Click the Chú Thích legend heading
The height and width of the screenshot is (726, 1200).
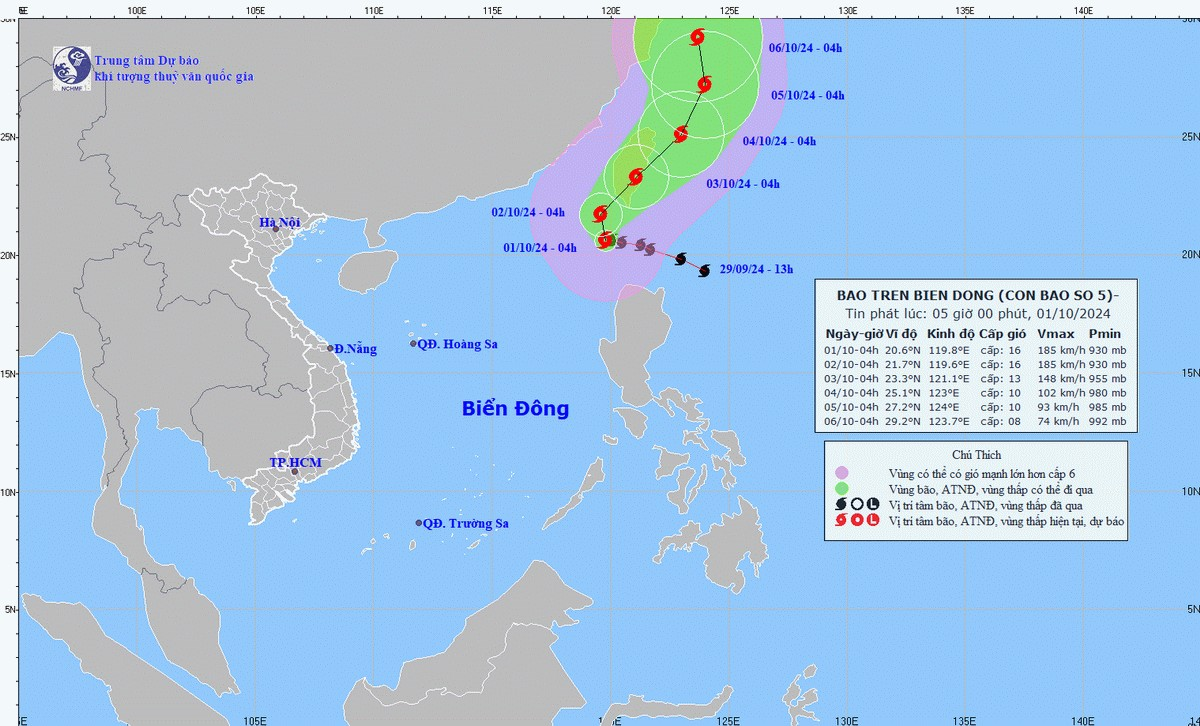[x=976, y=455]
